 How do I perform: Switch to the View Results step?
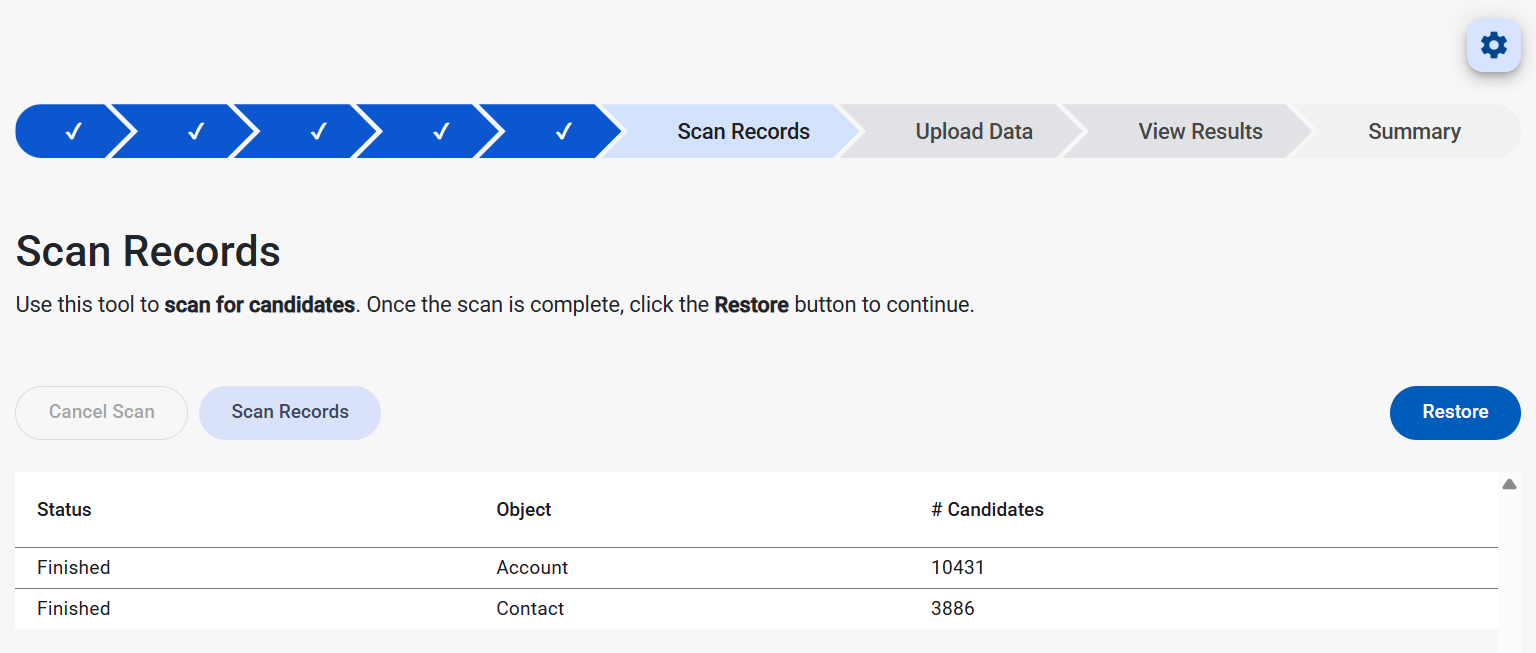point(1199,131)
